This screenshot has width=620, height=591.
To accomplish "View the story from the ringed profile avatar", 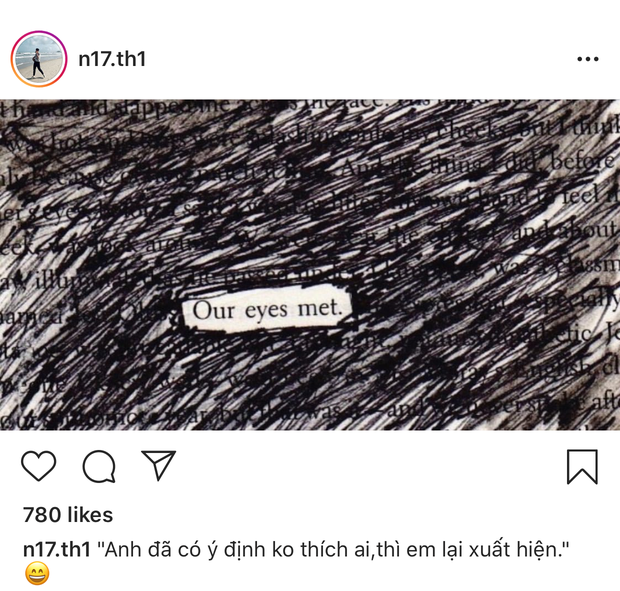I will click(39, 59).
